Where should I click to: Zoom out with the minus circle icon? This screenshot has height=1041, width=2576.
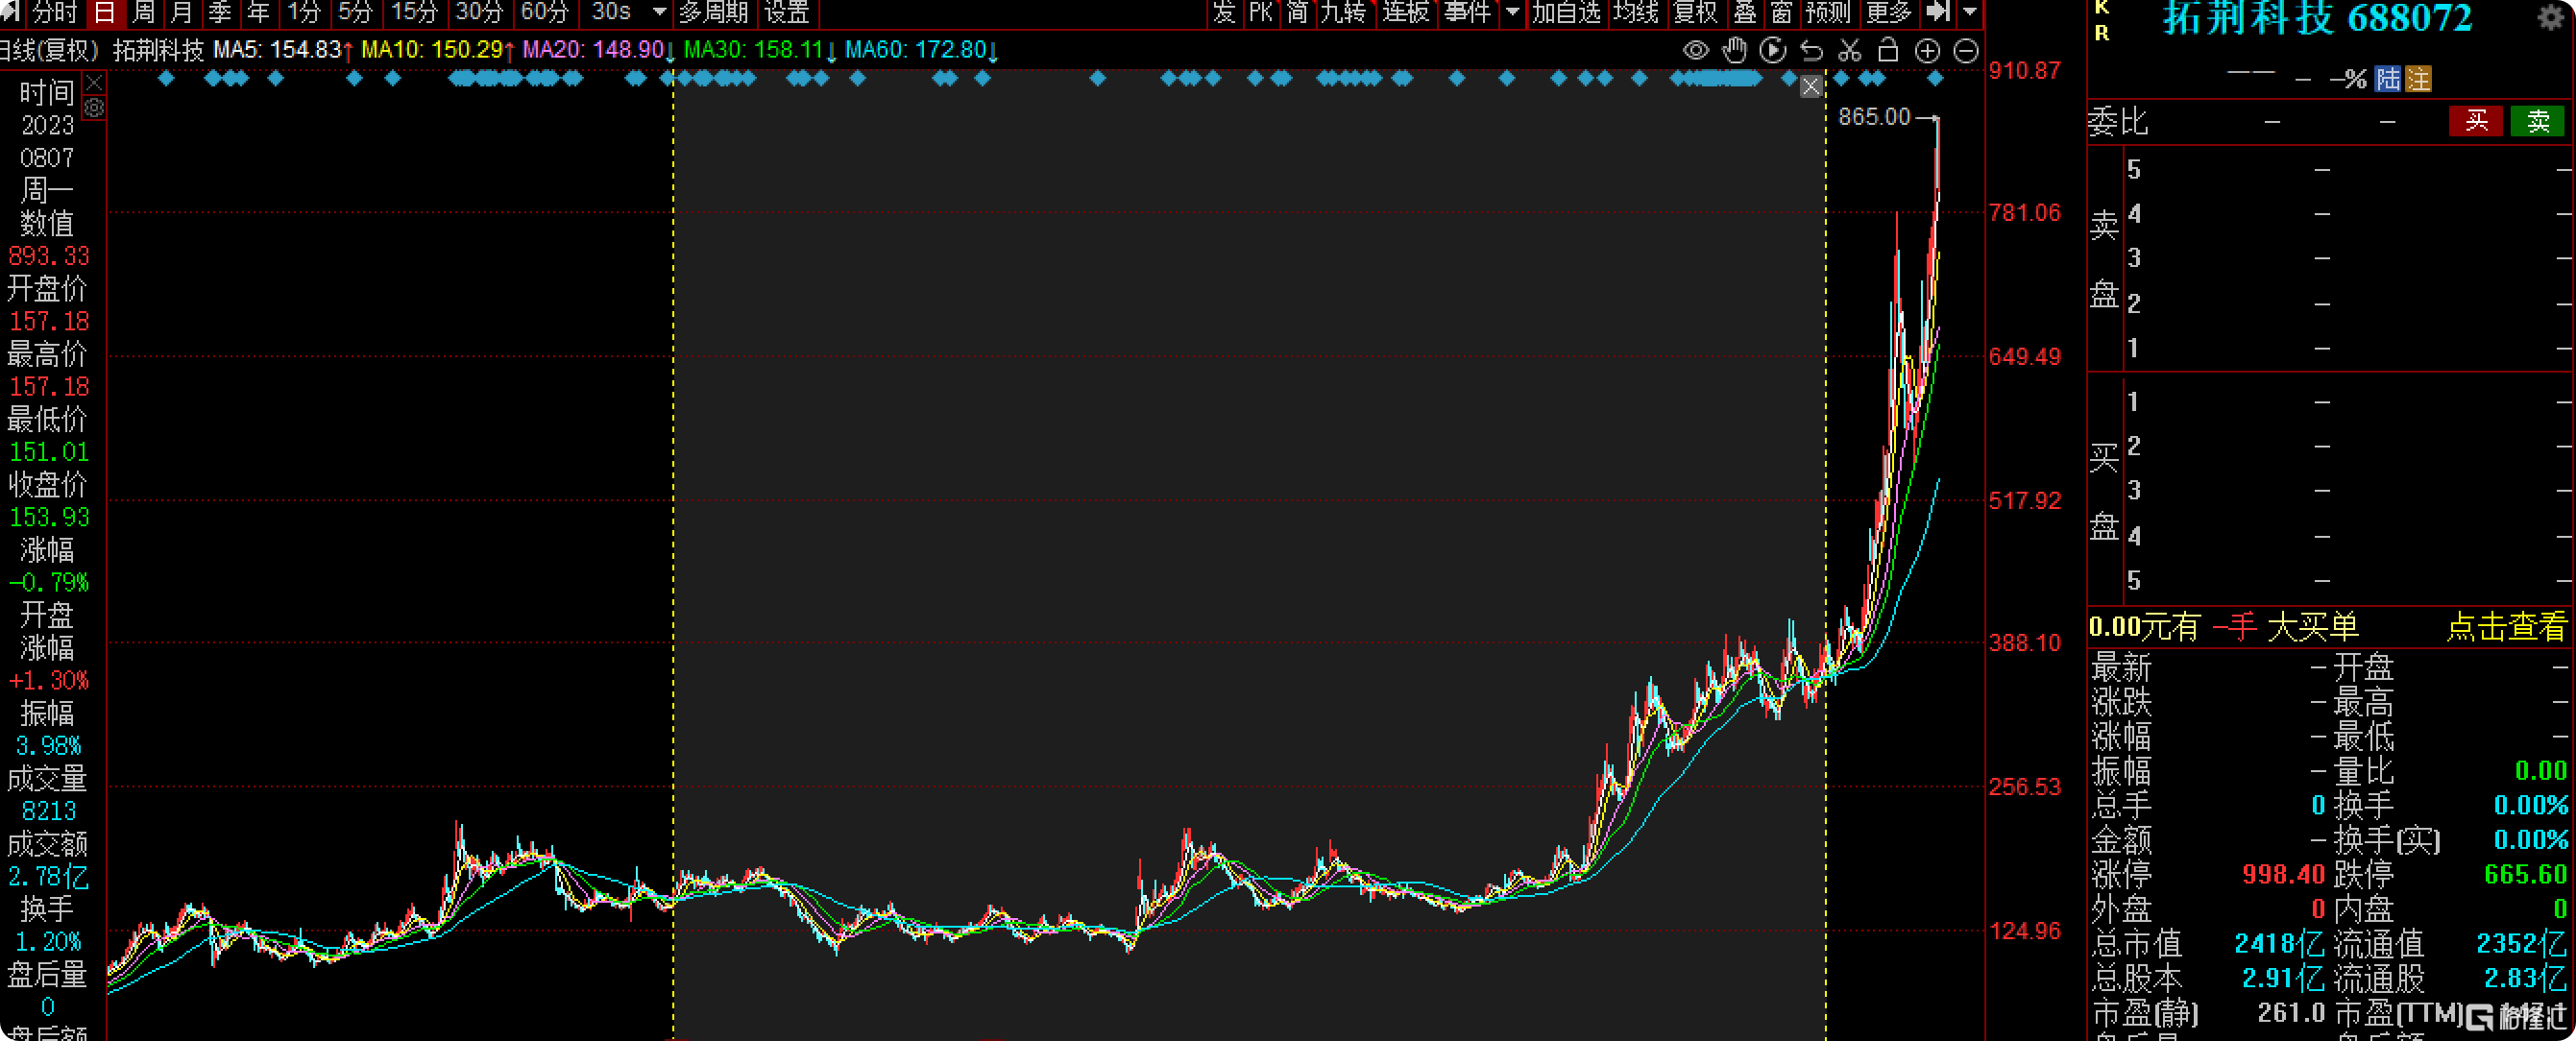[x=1966, y=51]
